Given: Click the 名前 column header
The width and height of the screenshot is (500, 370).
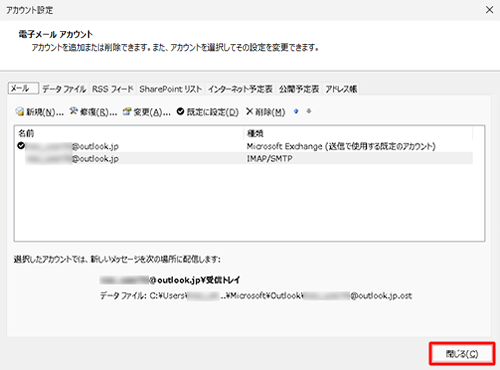Looking at the screenshot, I should (x=130, y=133).
